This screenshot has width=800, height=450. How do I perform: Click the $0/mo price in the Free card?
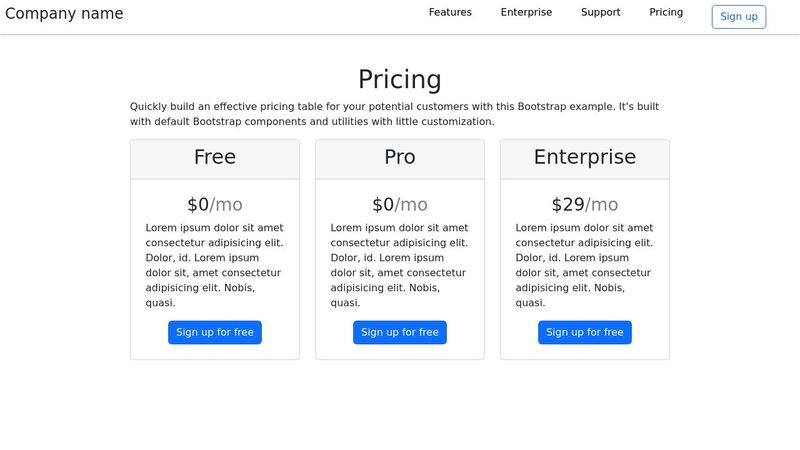point(215,205)
